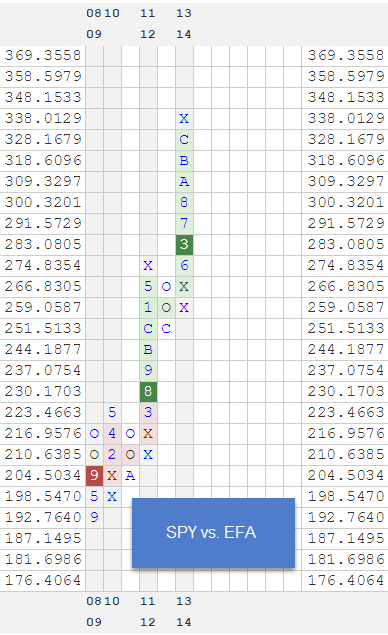
Task: Click the 6 cell in the 274.8354 row
Action: click(x=184, y=266)
